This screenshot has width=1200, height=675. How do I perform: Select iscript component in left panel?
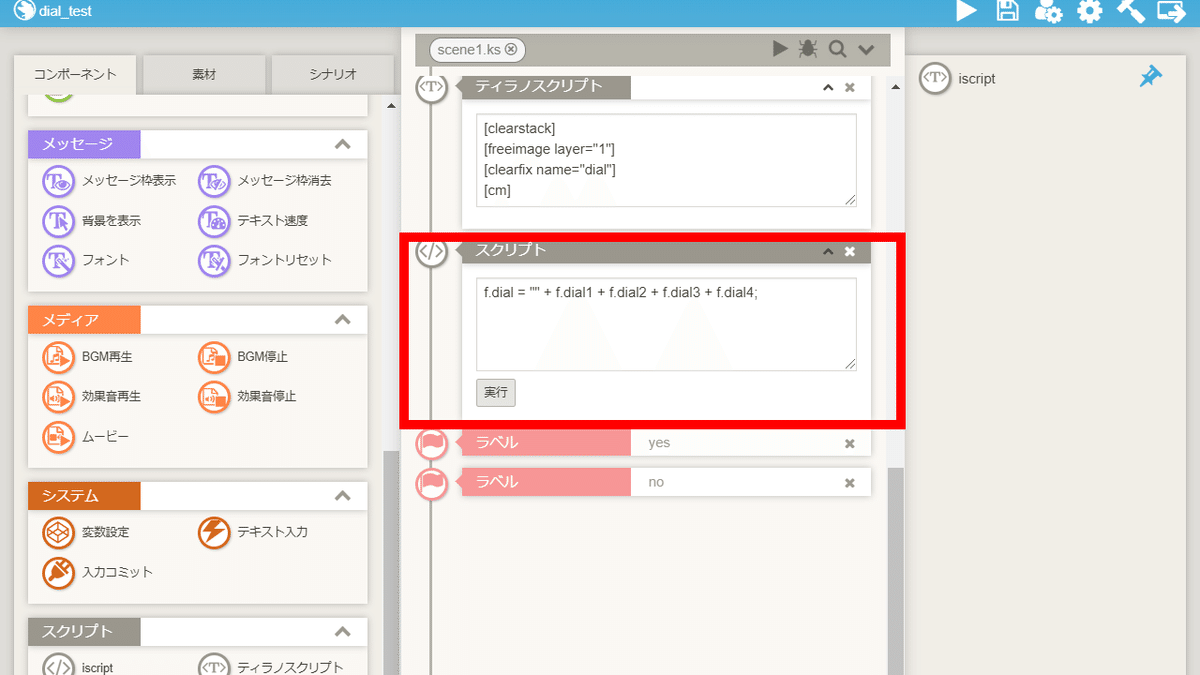pyautogui.click(x=79, y=665)
